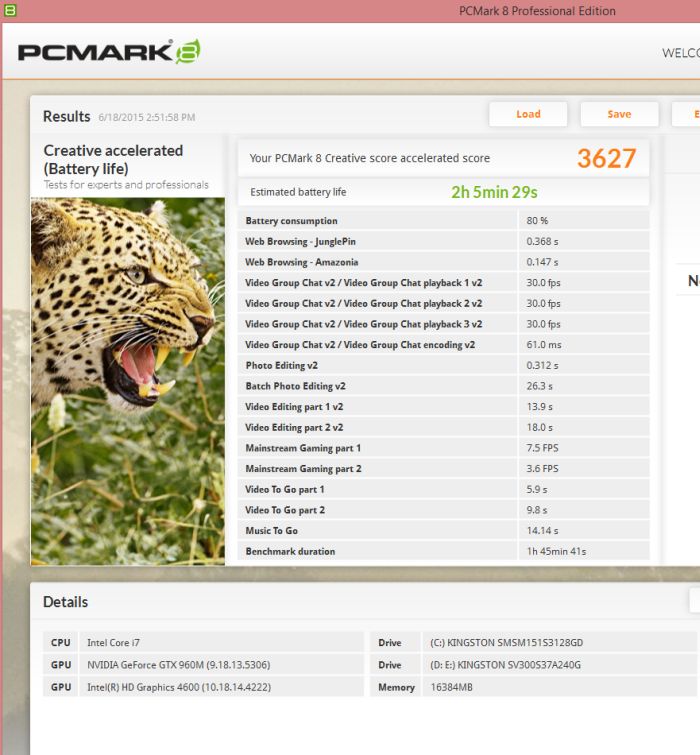
Task: Select Video Editing part 2 v2 row
Action: (443, 427)
